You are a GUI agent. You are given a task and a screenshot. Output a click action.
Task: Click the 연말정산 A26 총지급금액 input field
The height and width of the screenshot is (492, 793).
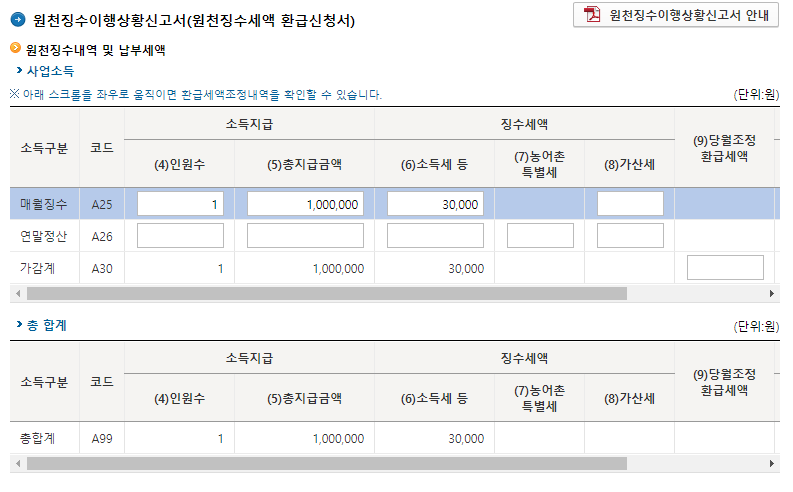305,236
